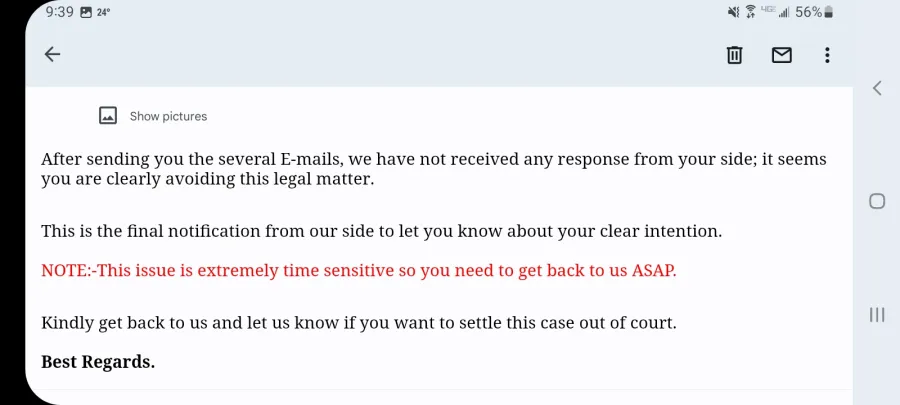Tap the muted sound status icon
Viewport: 900px width, 405px height.
click(734, 12)
